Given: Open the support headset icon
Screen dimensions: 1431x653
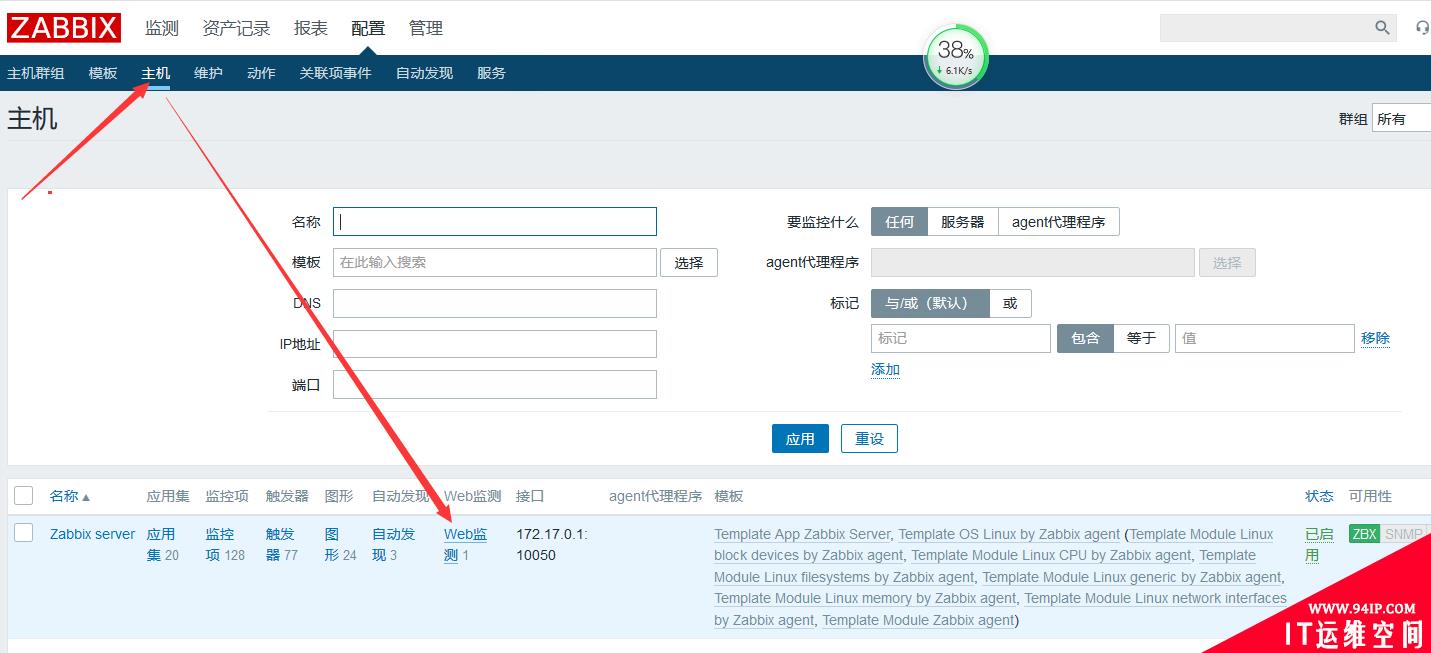Looking at the screenshot, I should (x=1423, y=28).
